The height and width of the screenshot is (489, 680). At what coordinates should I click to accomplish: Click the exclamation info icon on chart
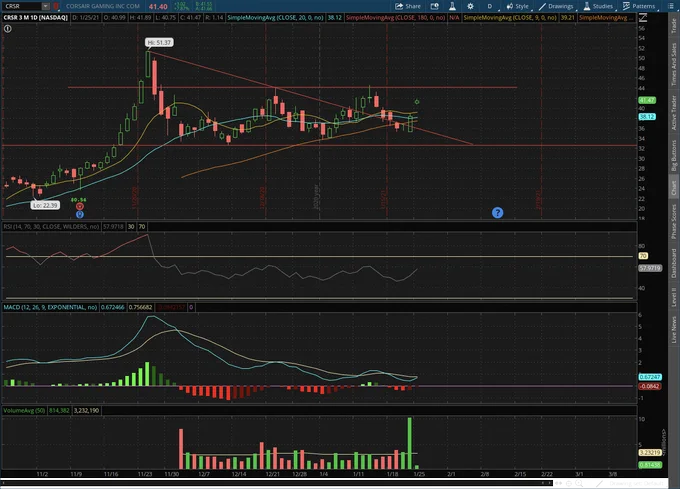8,29
